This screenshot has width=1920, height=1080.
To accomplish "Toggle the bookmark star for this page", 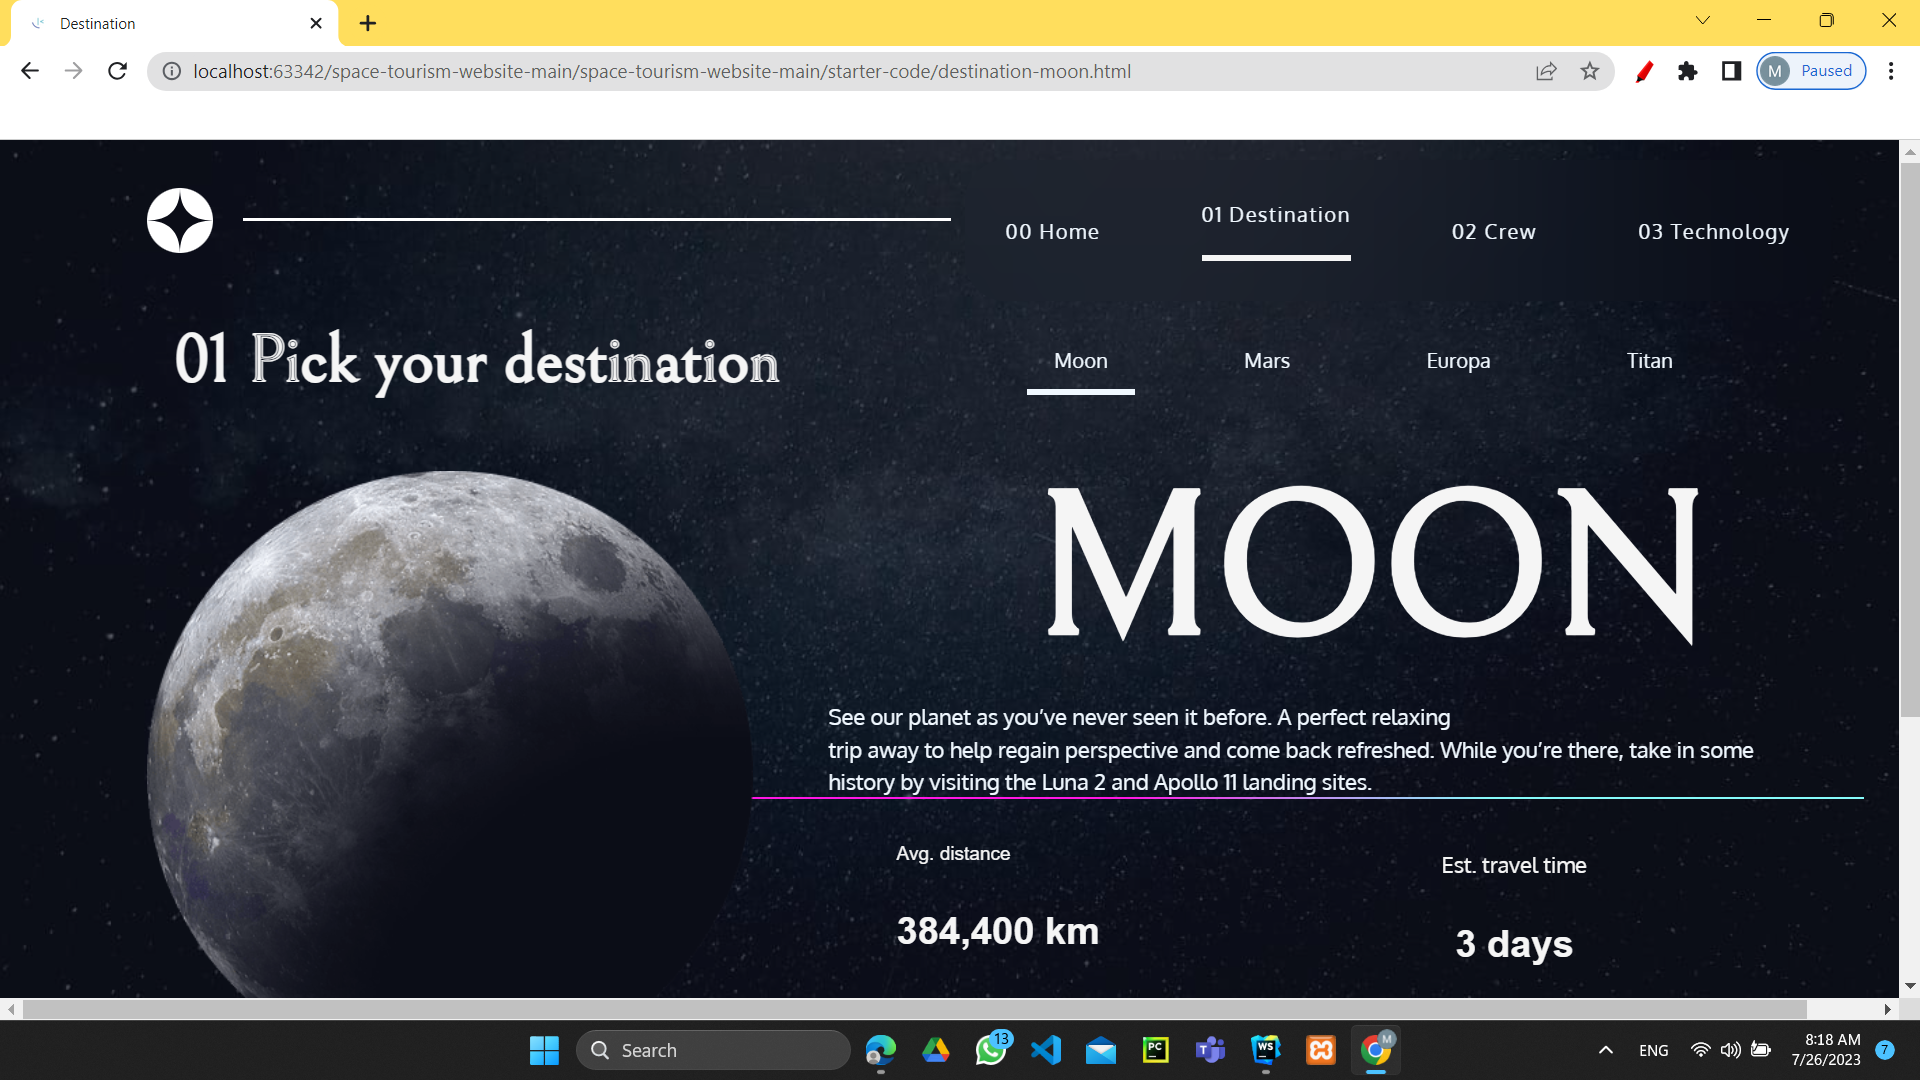I will coord(1590,71).
